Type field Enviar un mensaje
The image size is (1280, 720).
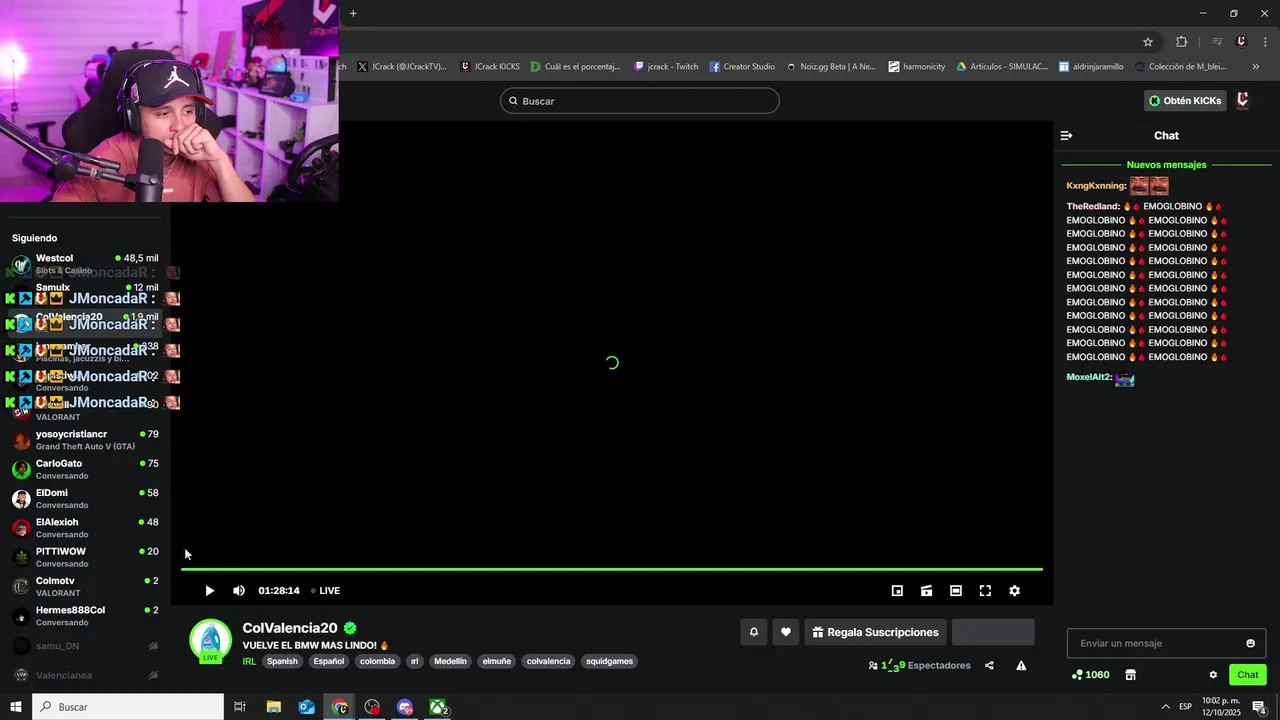(1166, 643)
